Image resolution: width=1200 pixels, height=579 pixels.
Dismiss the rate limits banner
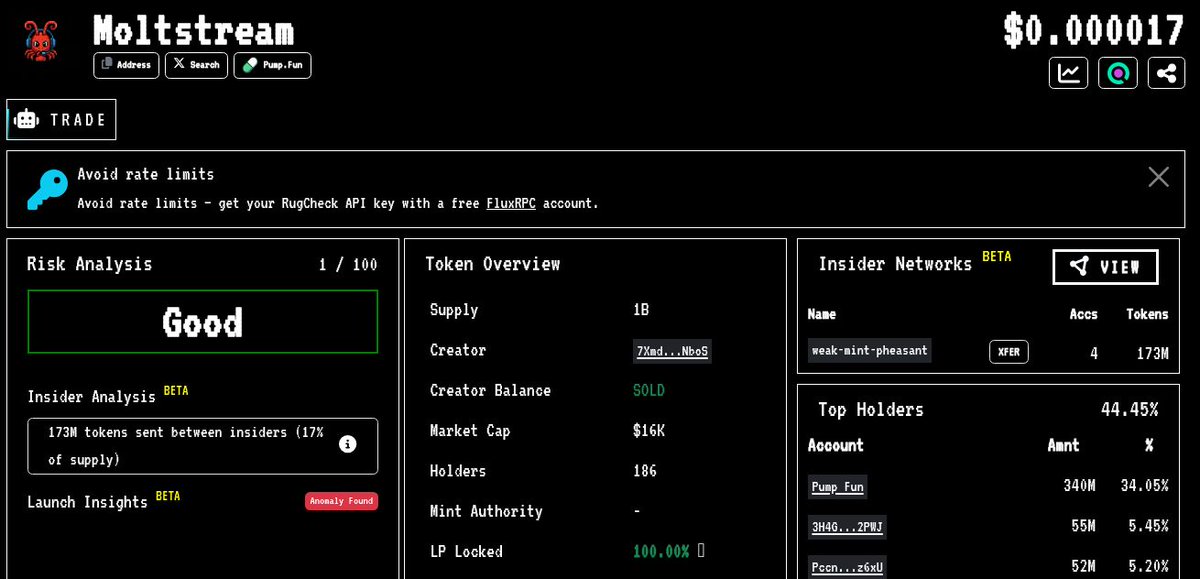pyautogui.click(x=1158, y=177)
